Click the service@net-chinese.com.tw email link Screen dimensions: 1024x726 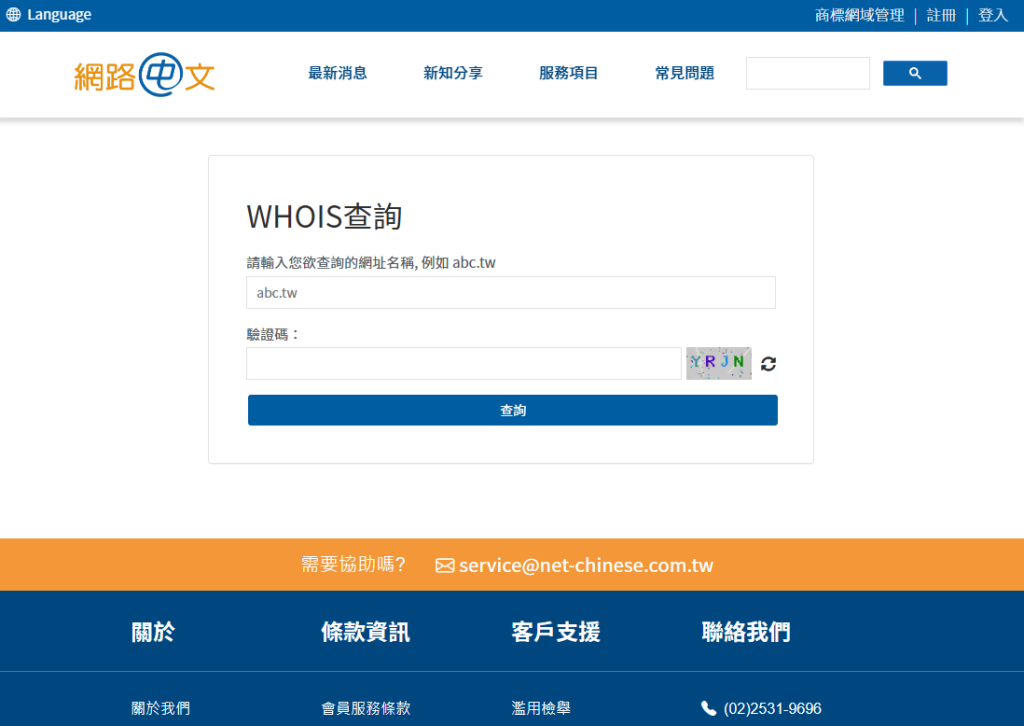coord(584,565)
